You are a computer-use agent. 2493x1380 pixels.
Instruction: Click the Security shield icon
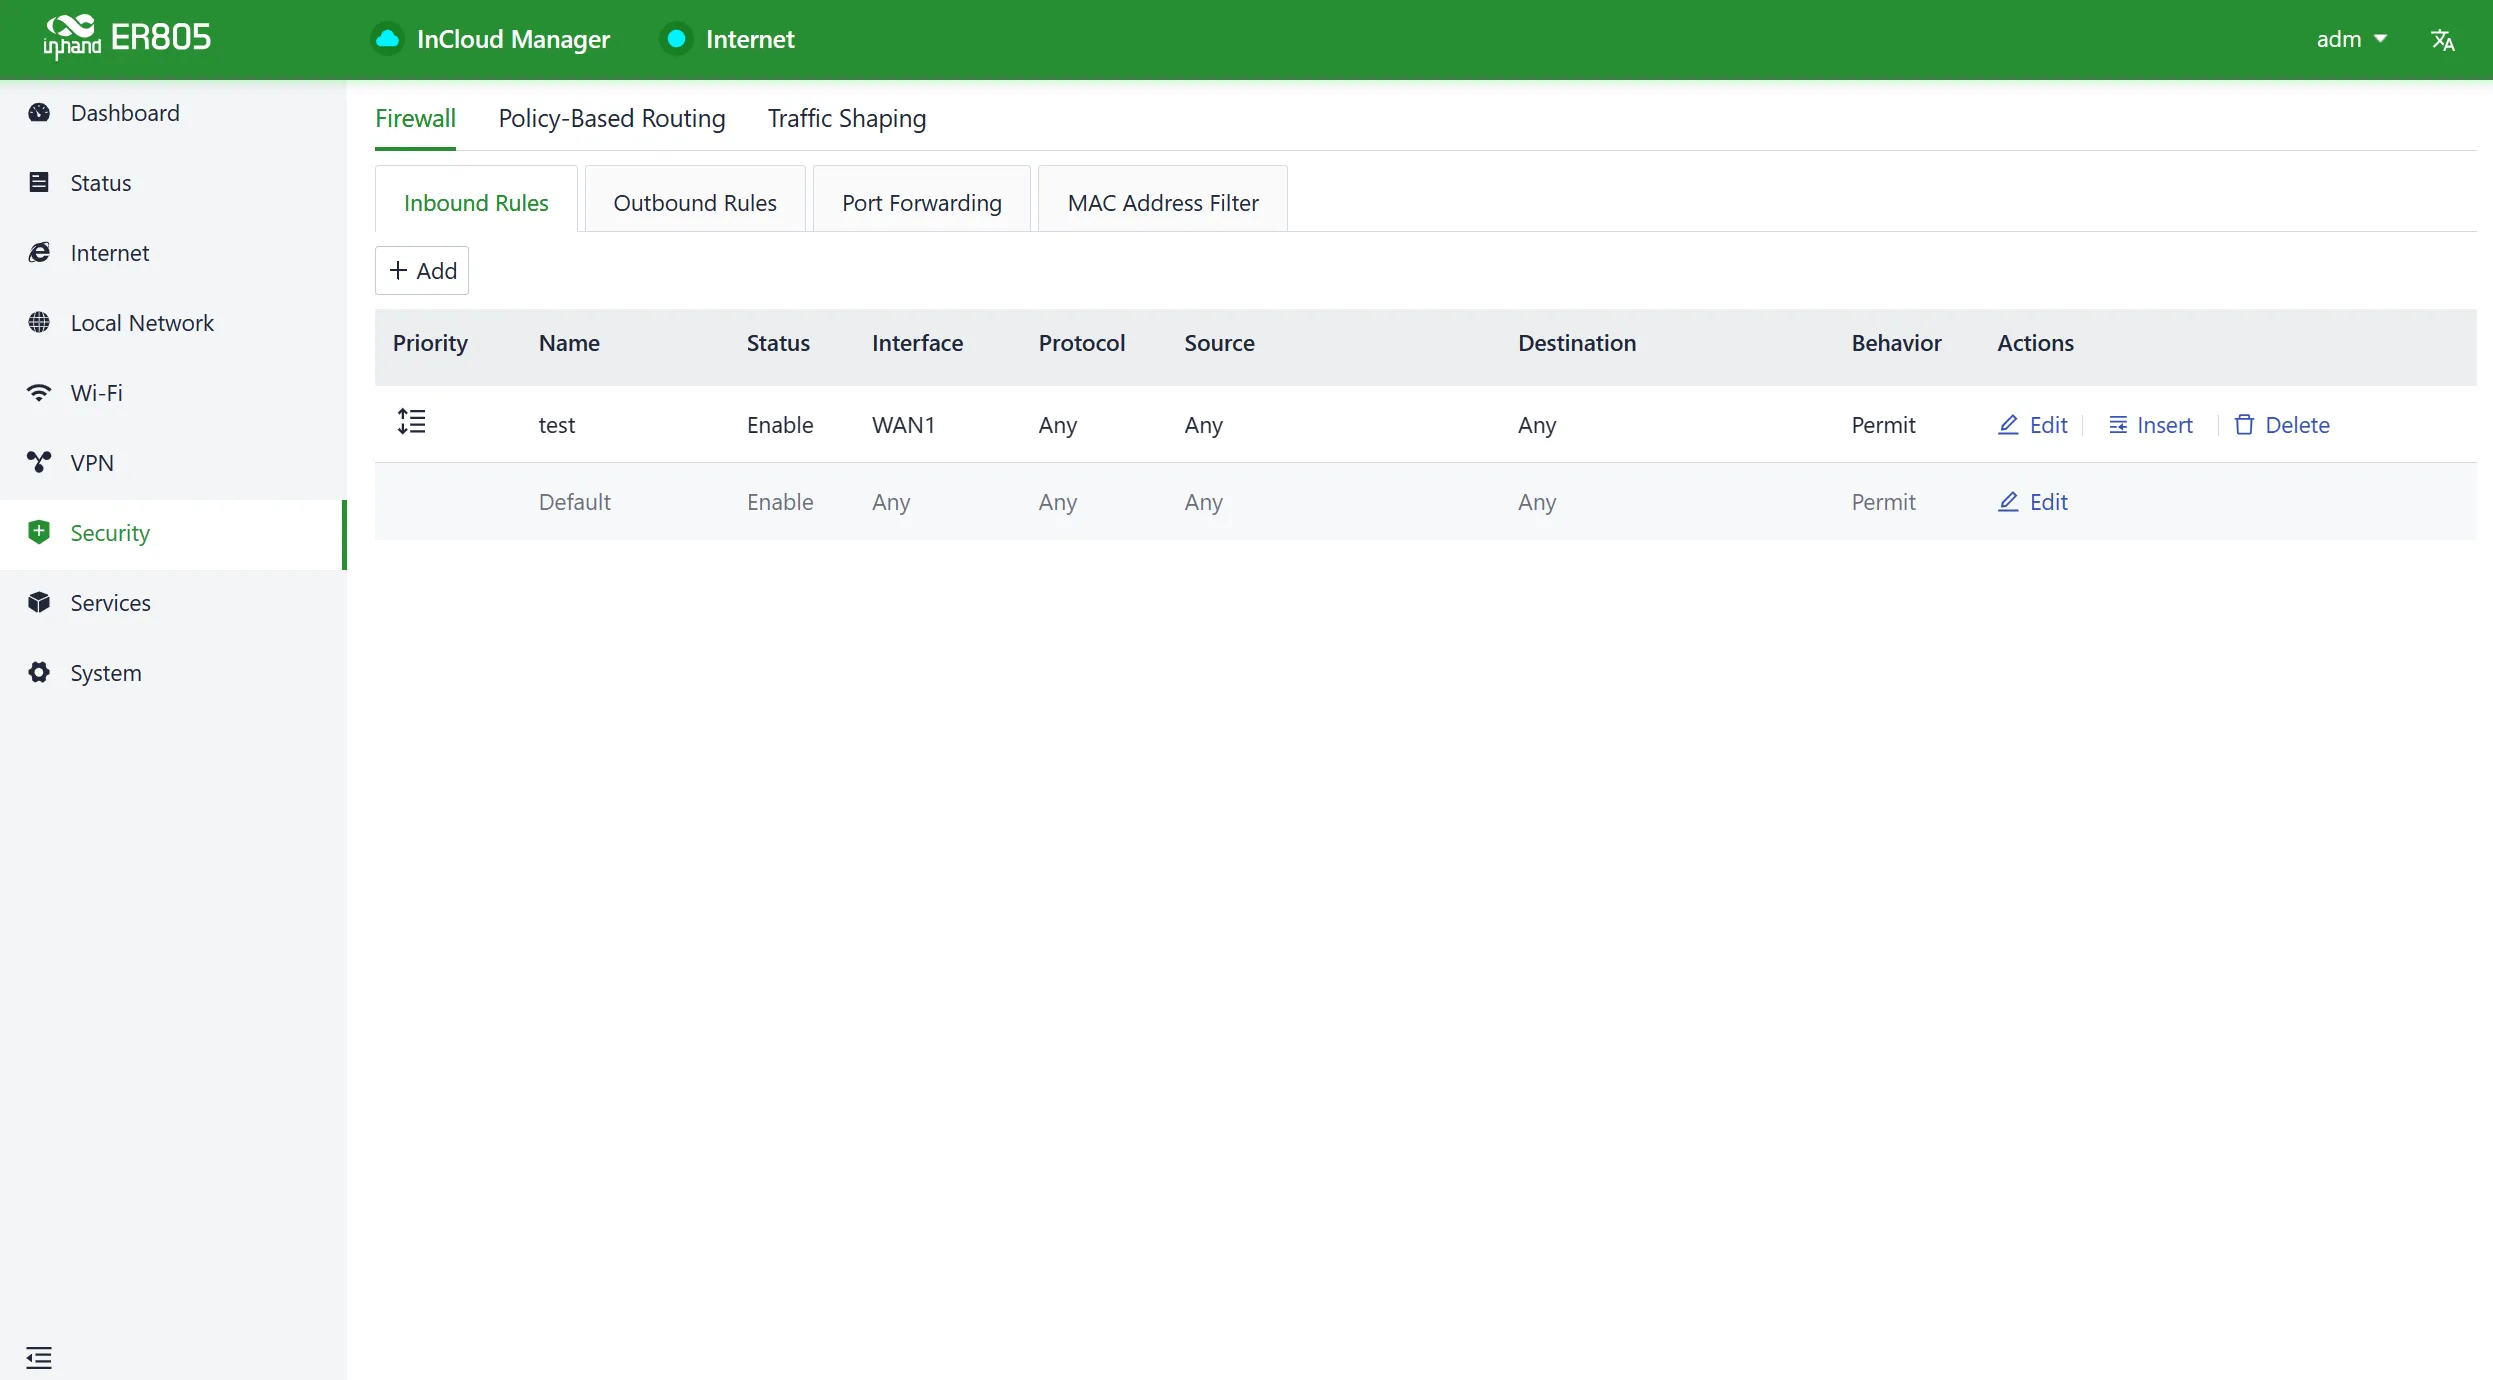(x=39, y=532)
